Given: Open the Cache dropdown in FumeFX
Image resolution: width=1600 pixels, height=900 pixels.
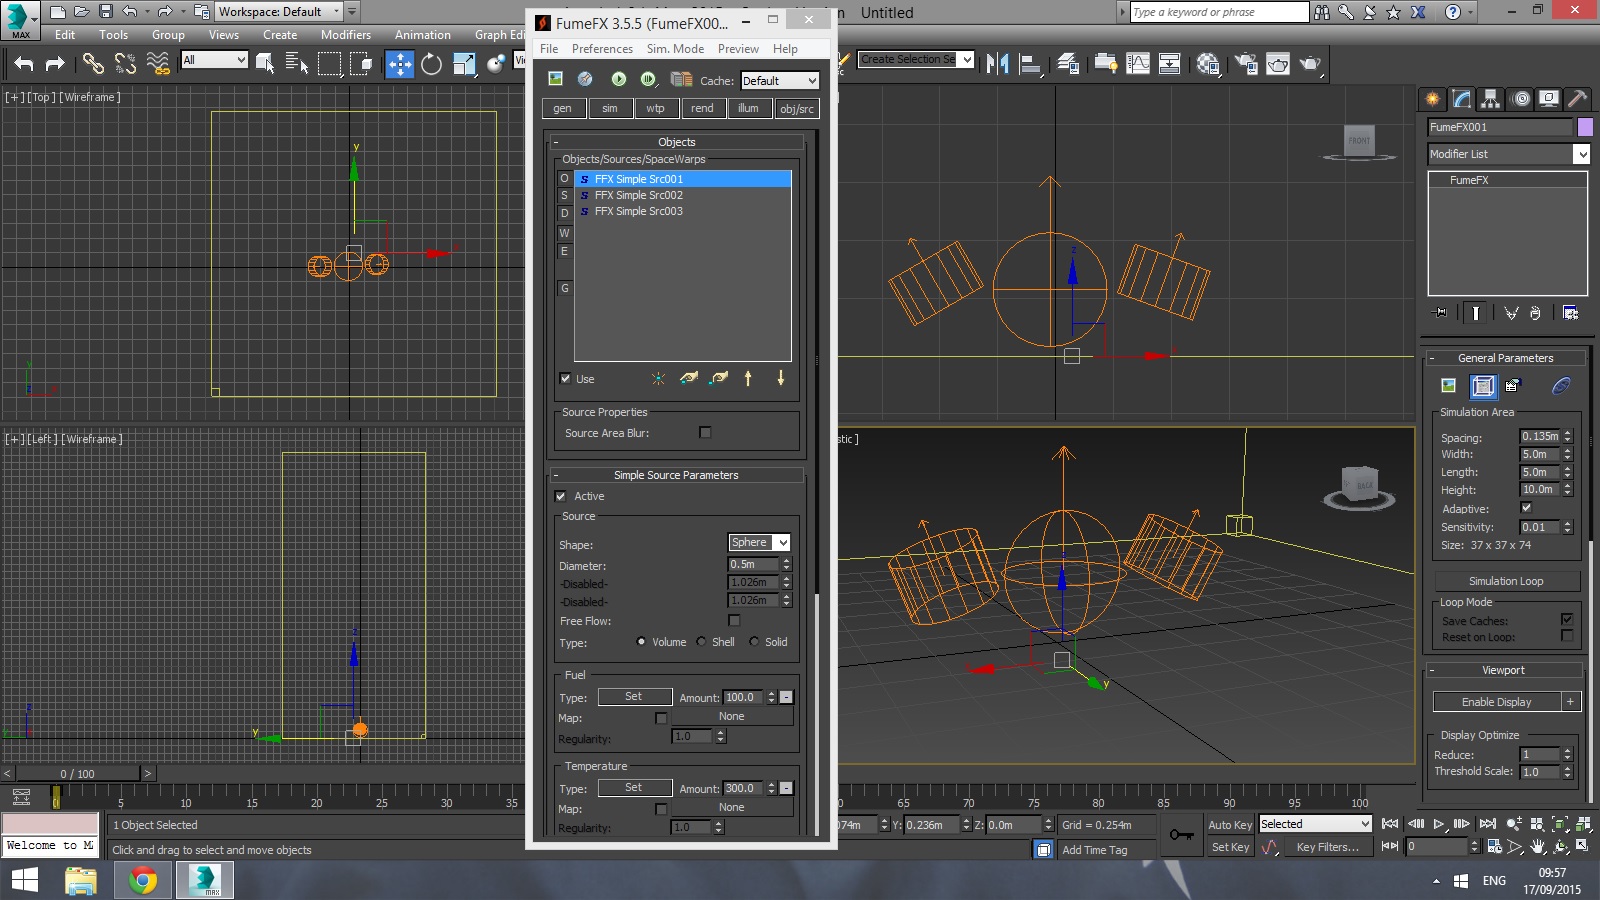Looking at the screenshot, I should click(x=780, y=81).
